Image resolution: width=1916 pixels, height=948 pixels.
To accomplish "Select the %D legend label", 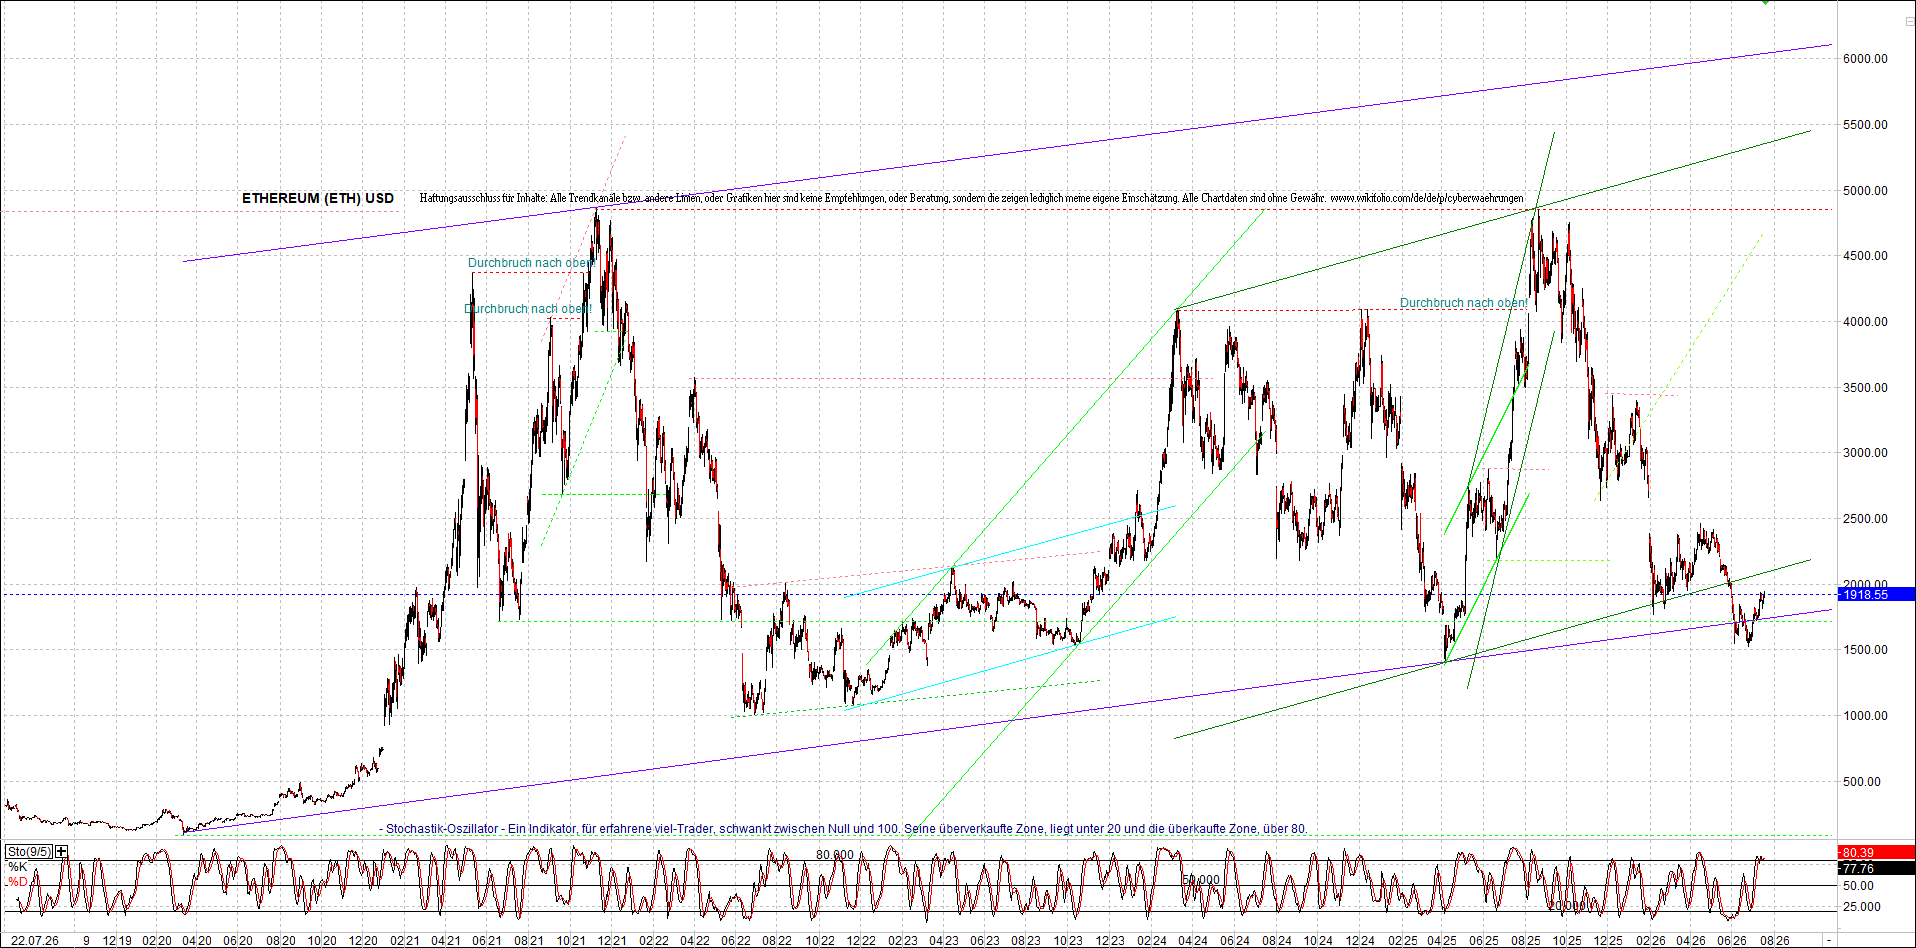I will [17, 882].
